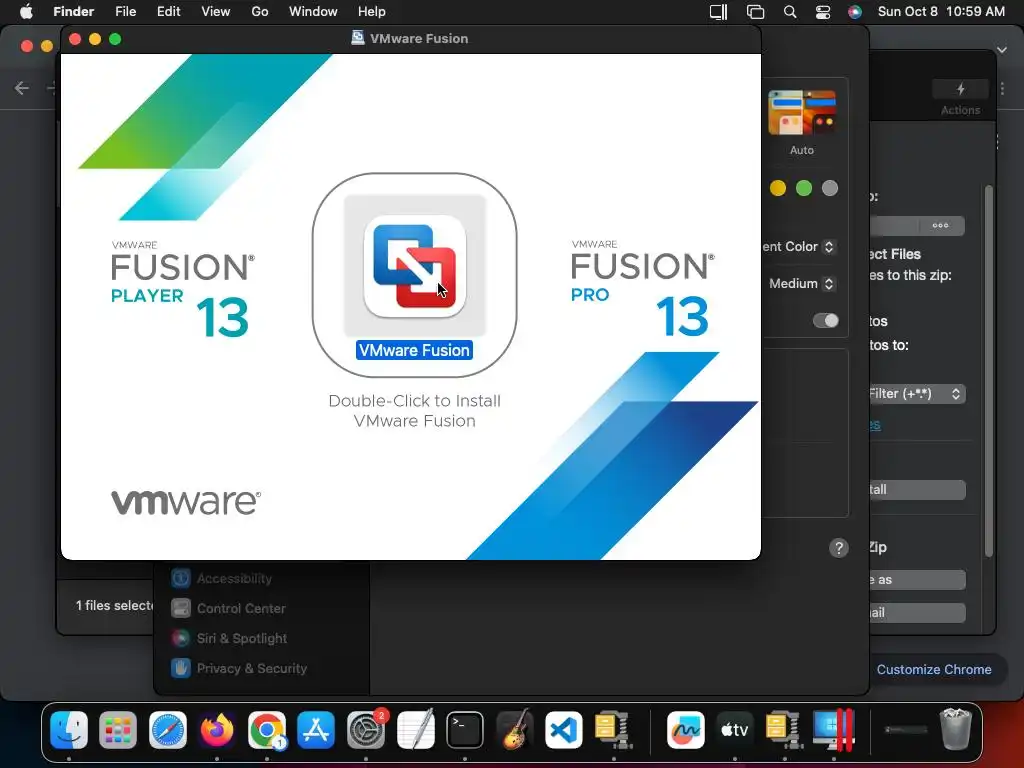Click the Zip panel vertical scrollbar
The height and width of the screenshot is (768, 1024).
(x=989, y=371)
